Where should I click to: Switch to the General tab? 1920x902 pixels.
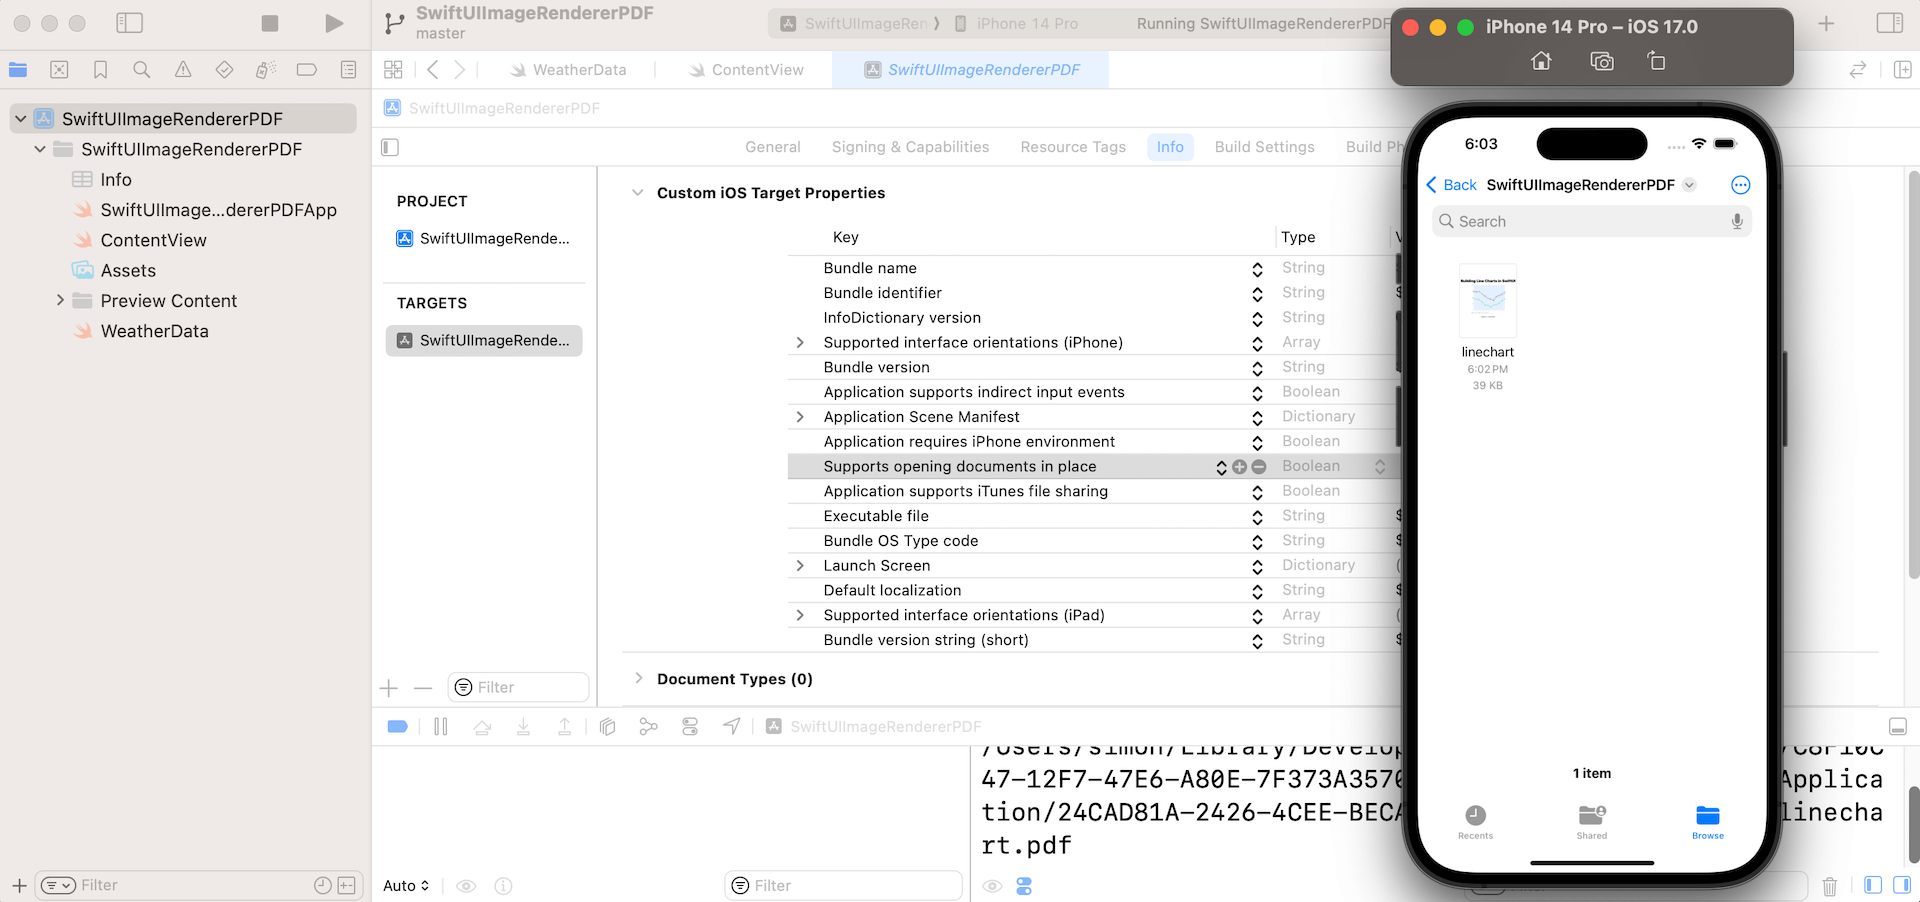(x=772, y=147)
